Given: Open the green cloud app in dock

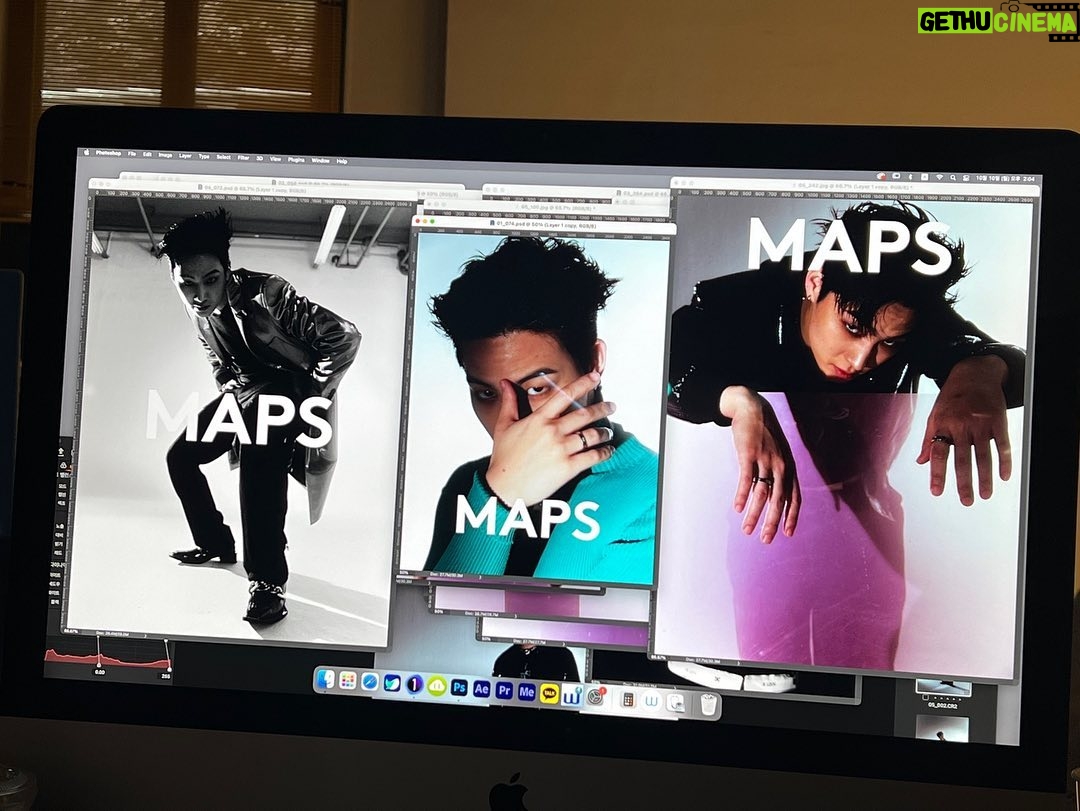Looking at the screenshot, I should click(437, 686).
